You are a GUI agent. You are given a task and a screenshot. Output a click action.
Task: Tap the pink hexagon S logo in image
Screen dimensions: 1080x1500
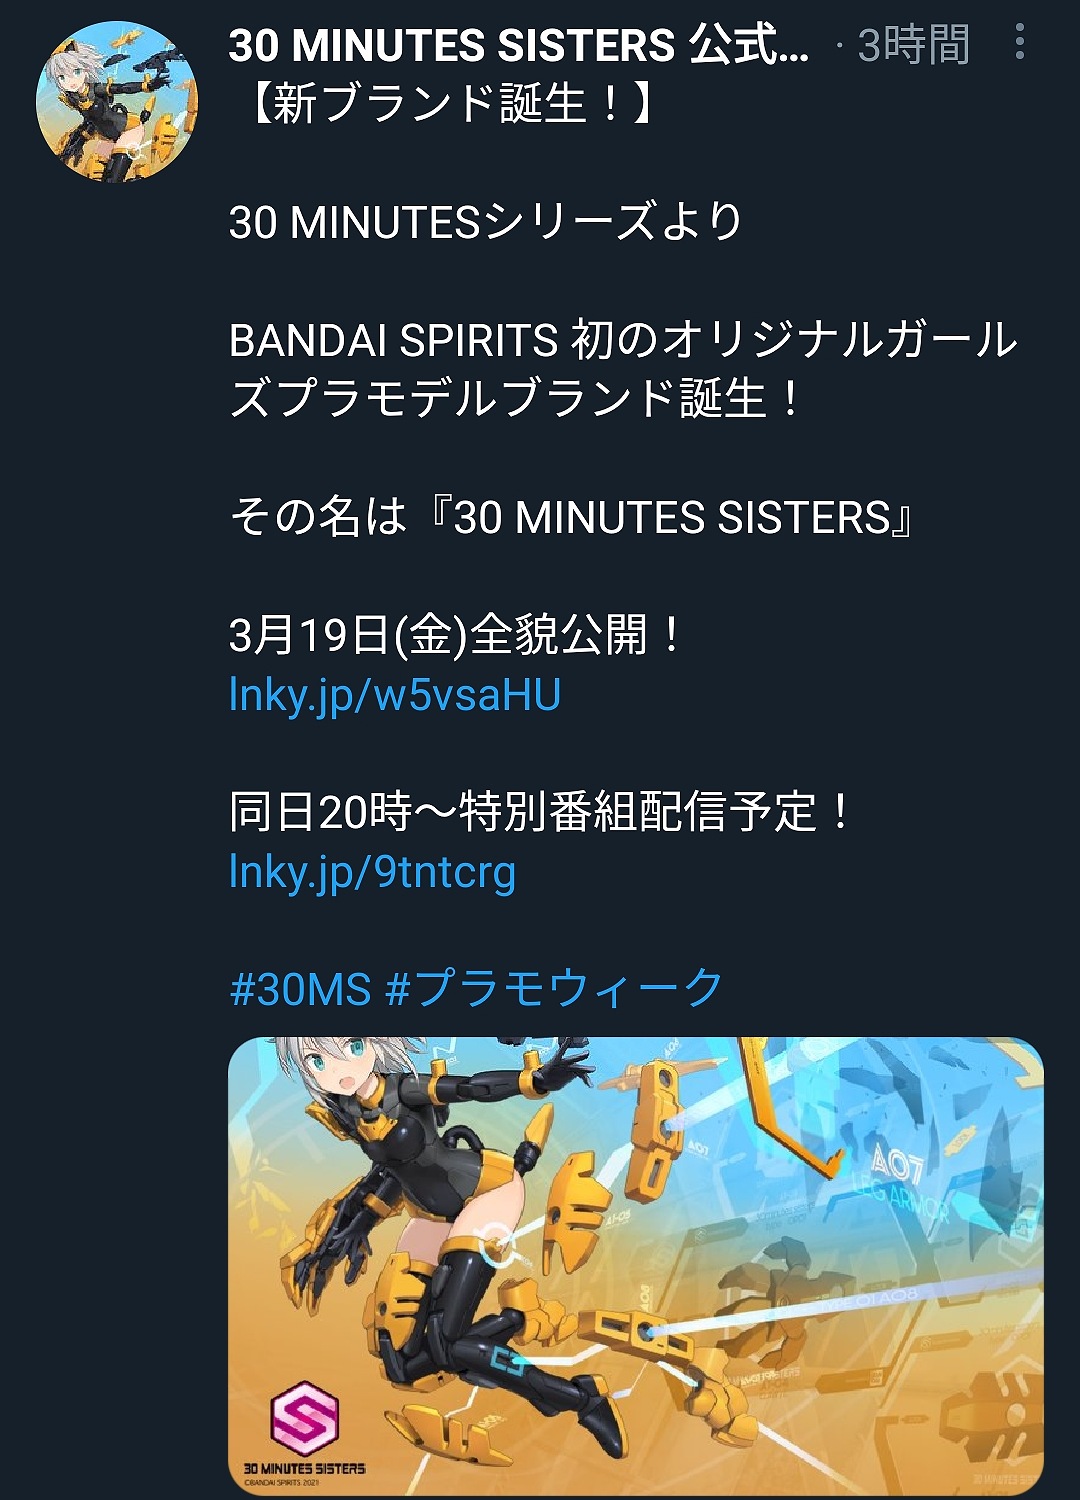305,1418
